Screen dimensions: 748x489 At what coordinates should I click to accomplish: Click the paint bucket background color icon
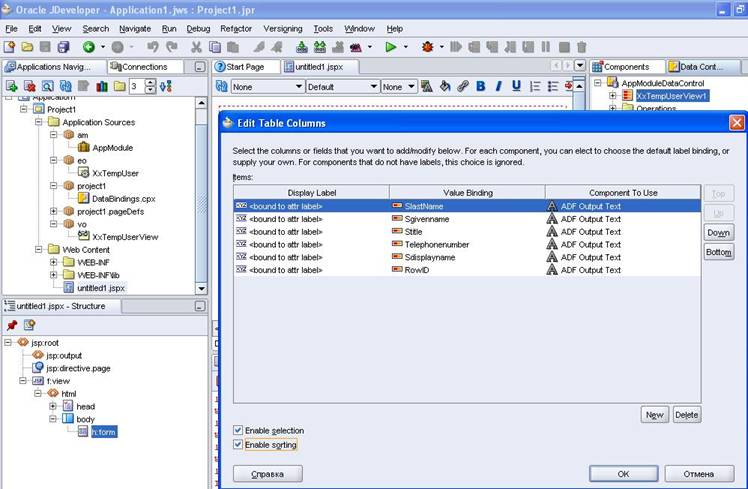pos(445,86)
